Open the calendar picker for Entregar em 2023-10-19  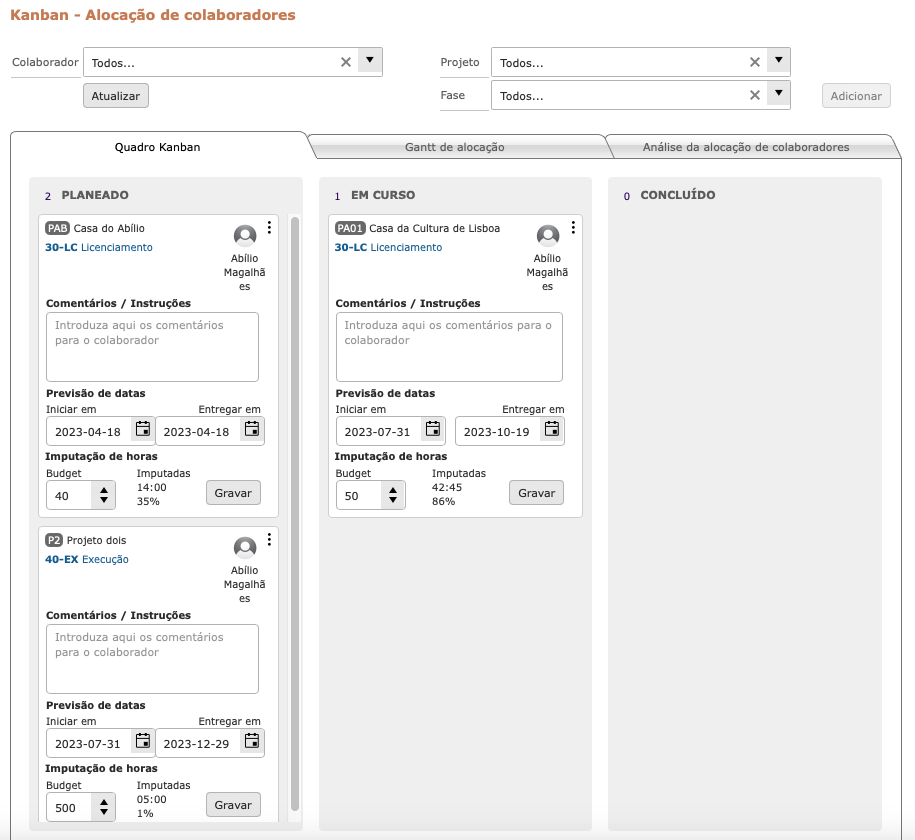[x=551, y=430]
